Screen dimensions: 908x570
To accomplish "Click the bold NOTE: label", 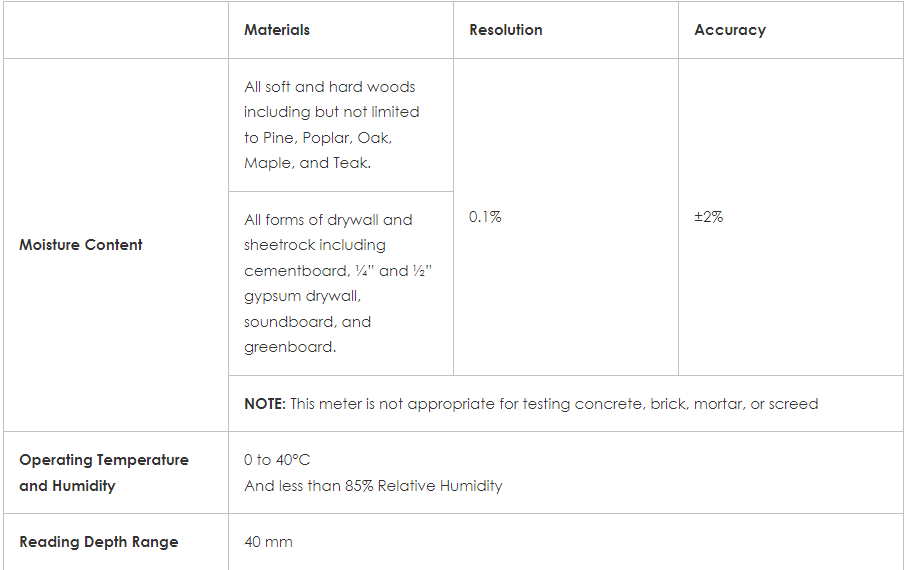I will pos(265,404).
